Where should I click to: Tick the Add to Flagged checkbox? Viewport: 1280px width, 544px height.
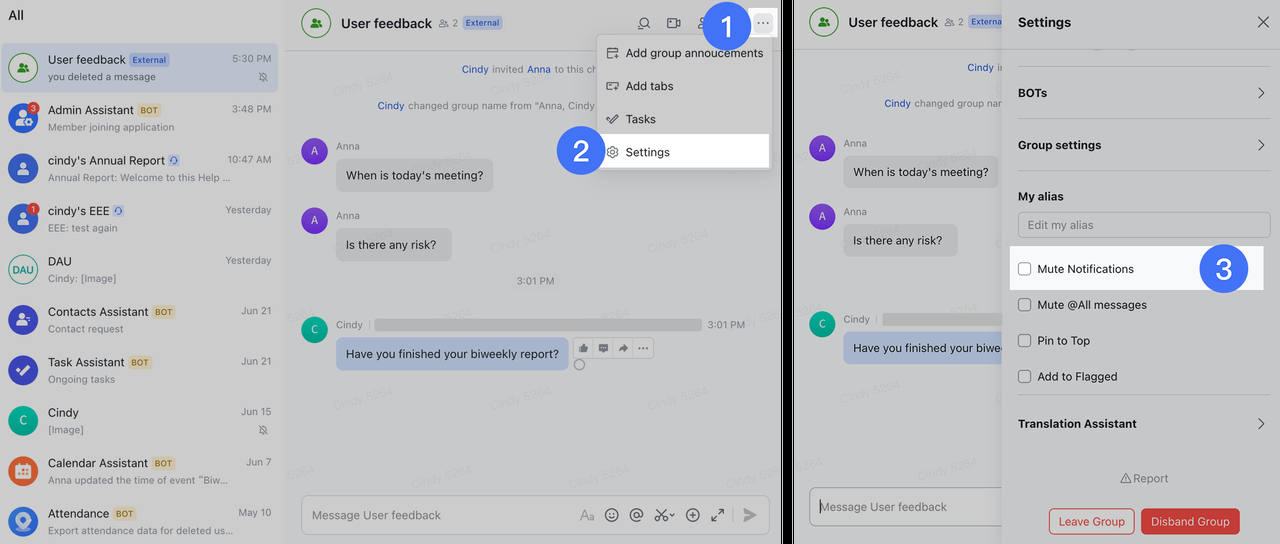pyautogui.click(x=1024, y=377)
